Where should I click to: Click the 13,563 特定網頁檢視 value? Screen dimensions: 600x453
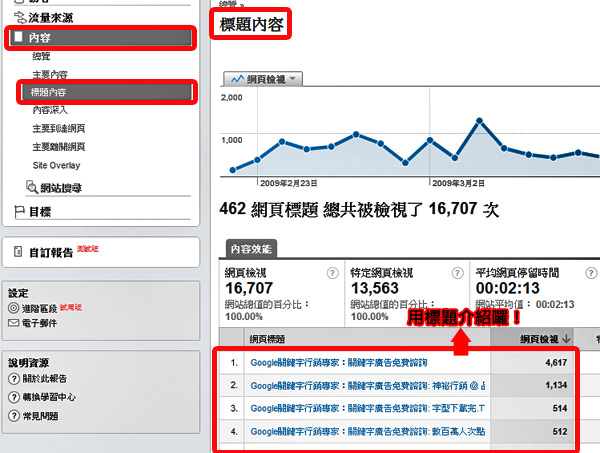pyautogui.click(x=375, y=288)
